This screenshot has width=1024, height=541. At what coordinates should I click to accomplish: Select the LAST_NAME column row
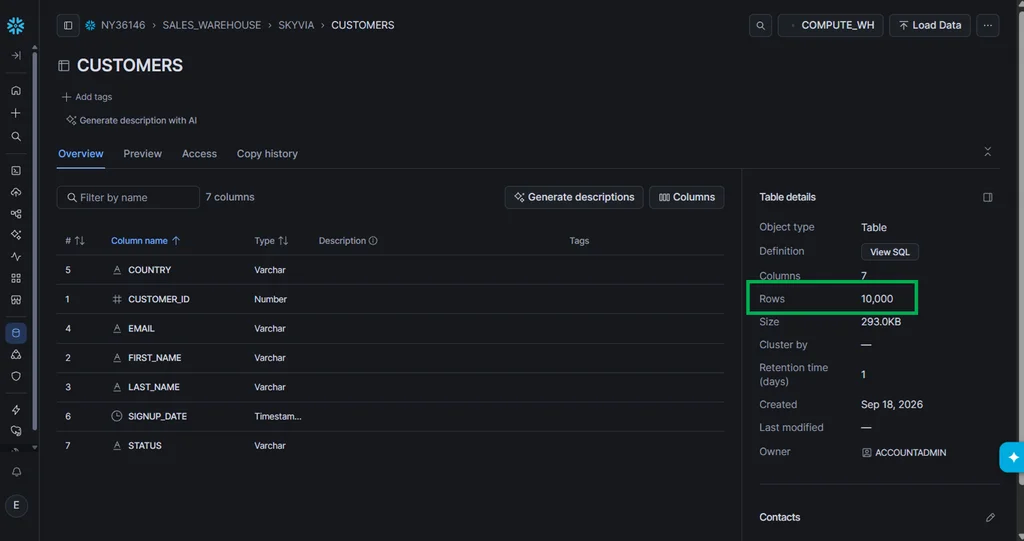point(390,387)
